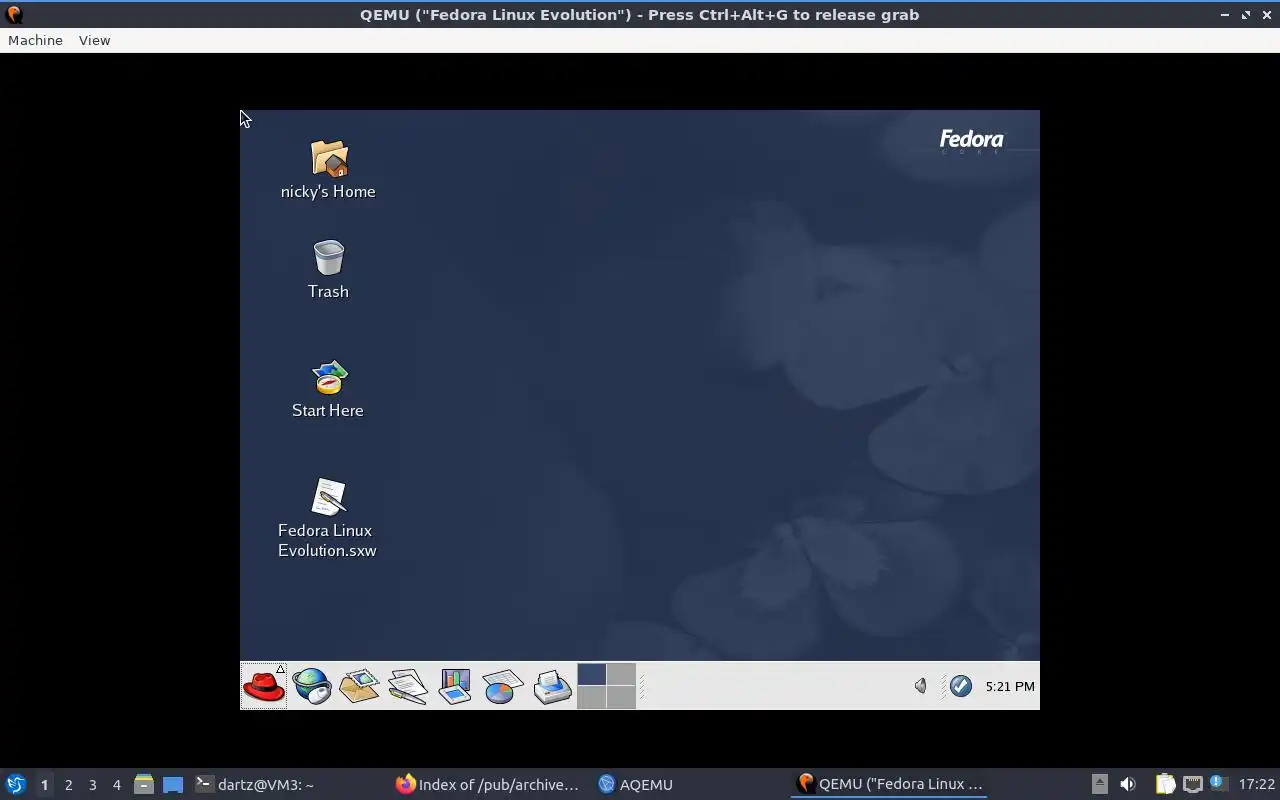
Task: Switch to Firefox Index of /pub/archive window
Action: (x=488, y=784)
